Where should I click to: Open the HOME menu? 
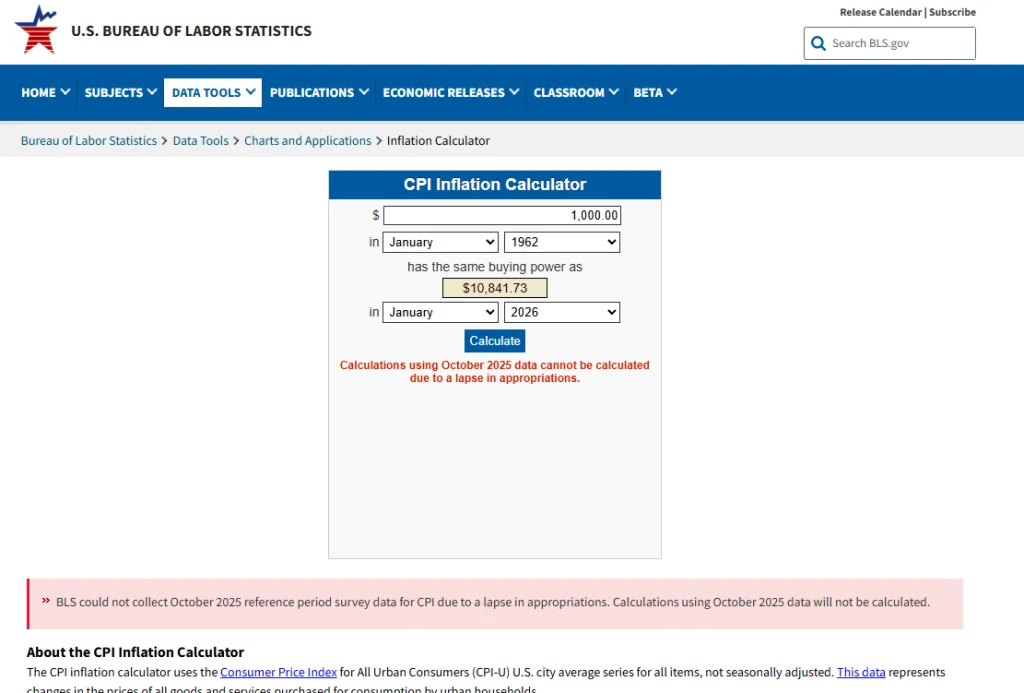(x=45, y=93)
